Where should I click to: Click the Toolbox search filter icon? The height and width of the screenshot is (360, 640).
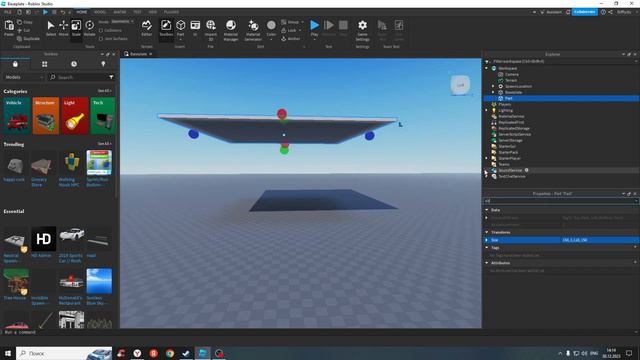coord(111,77)
